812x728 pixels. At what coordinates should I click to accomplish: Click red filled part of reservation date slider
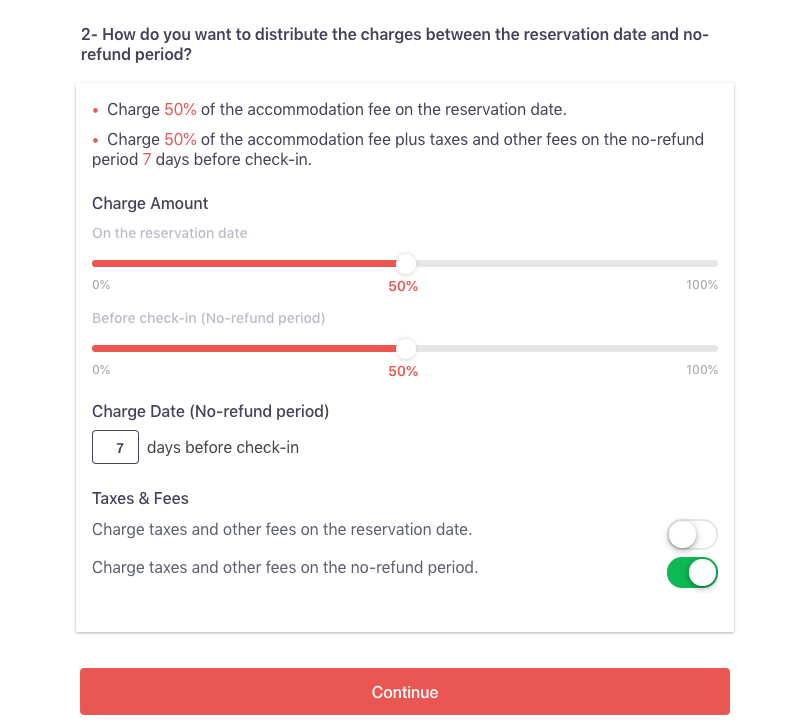pos(244,264)
